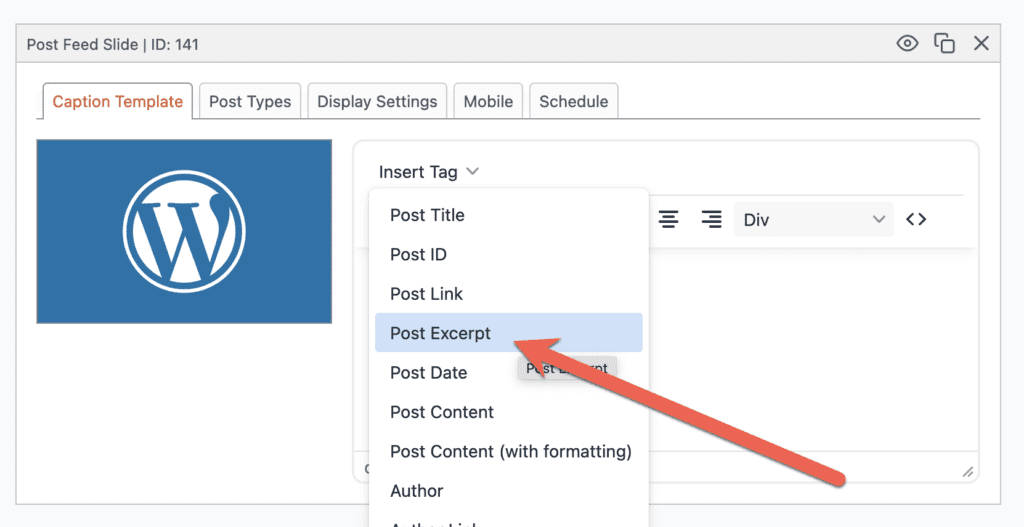Screen dimensions: 1024x527
Task: Expand the Div format dropdown
Action: pyautogui.click(x=813, y=219)
